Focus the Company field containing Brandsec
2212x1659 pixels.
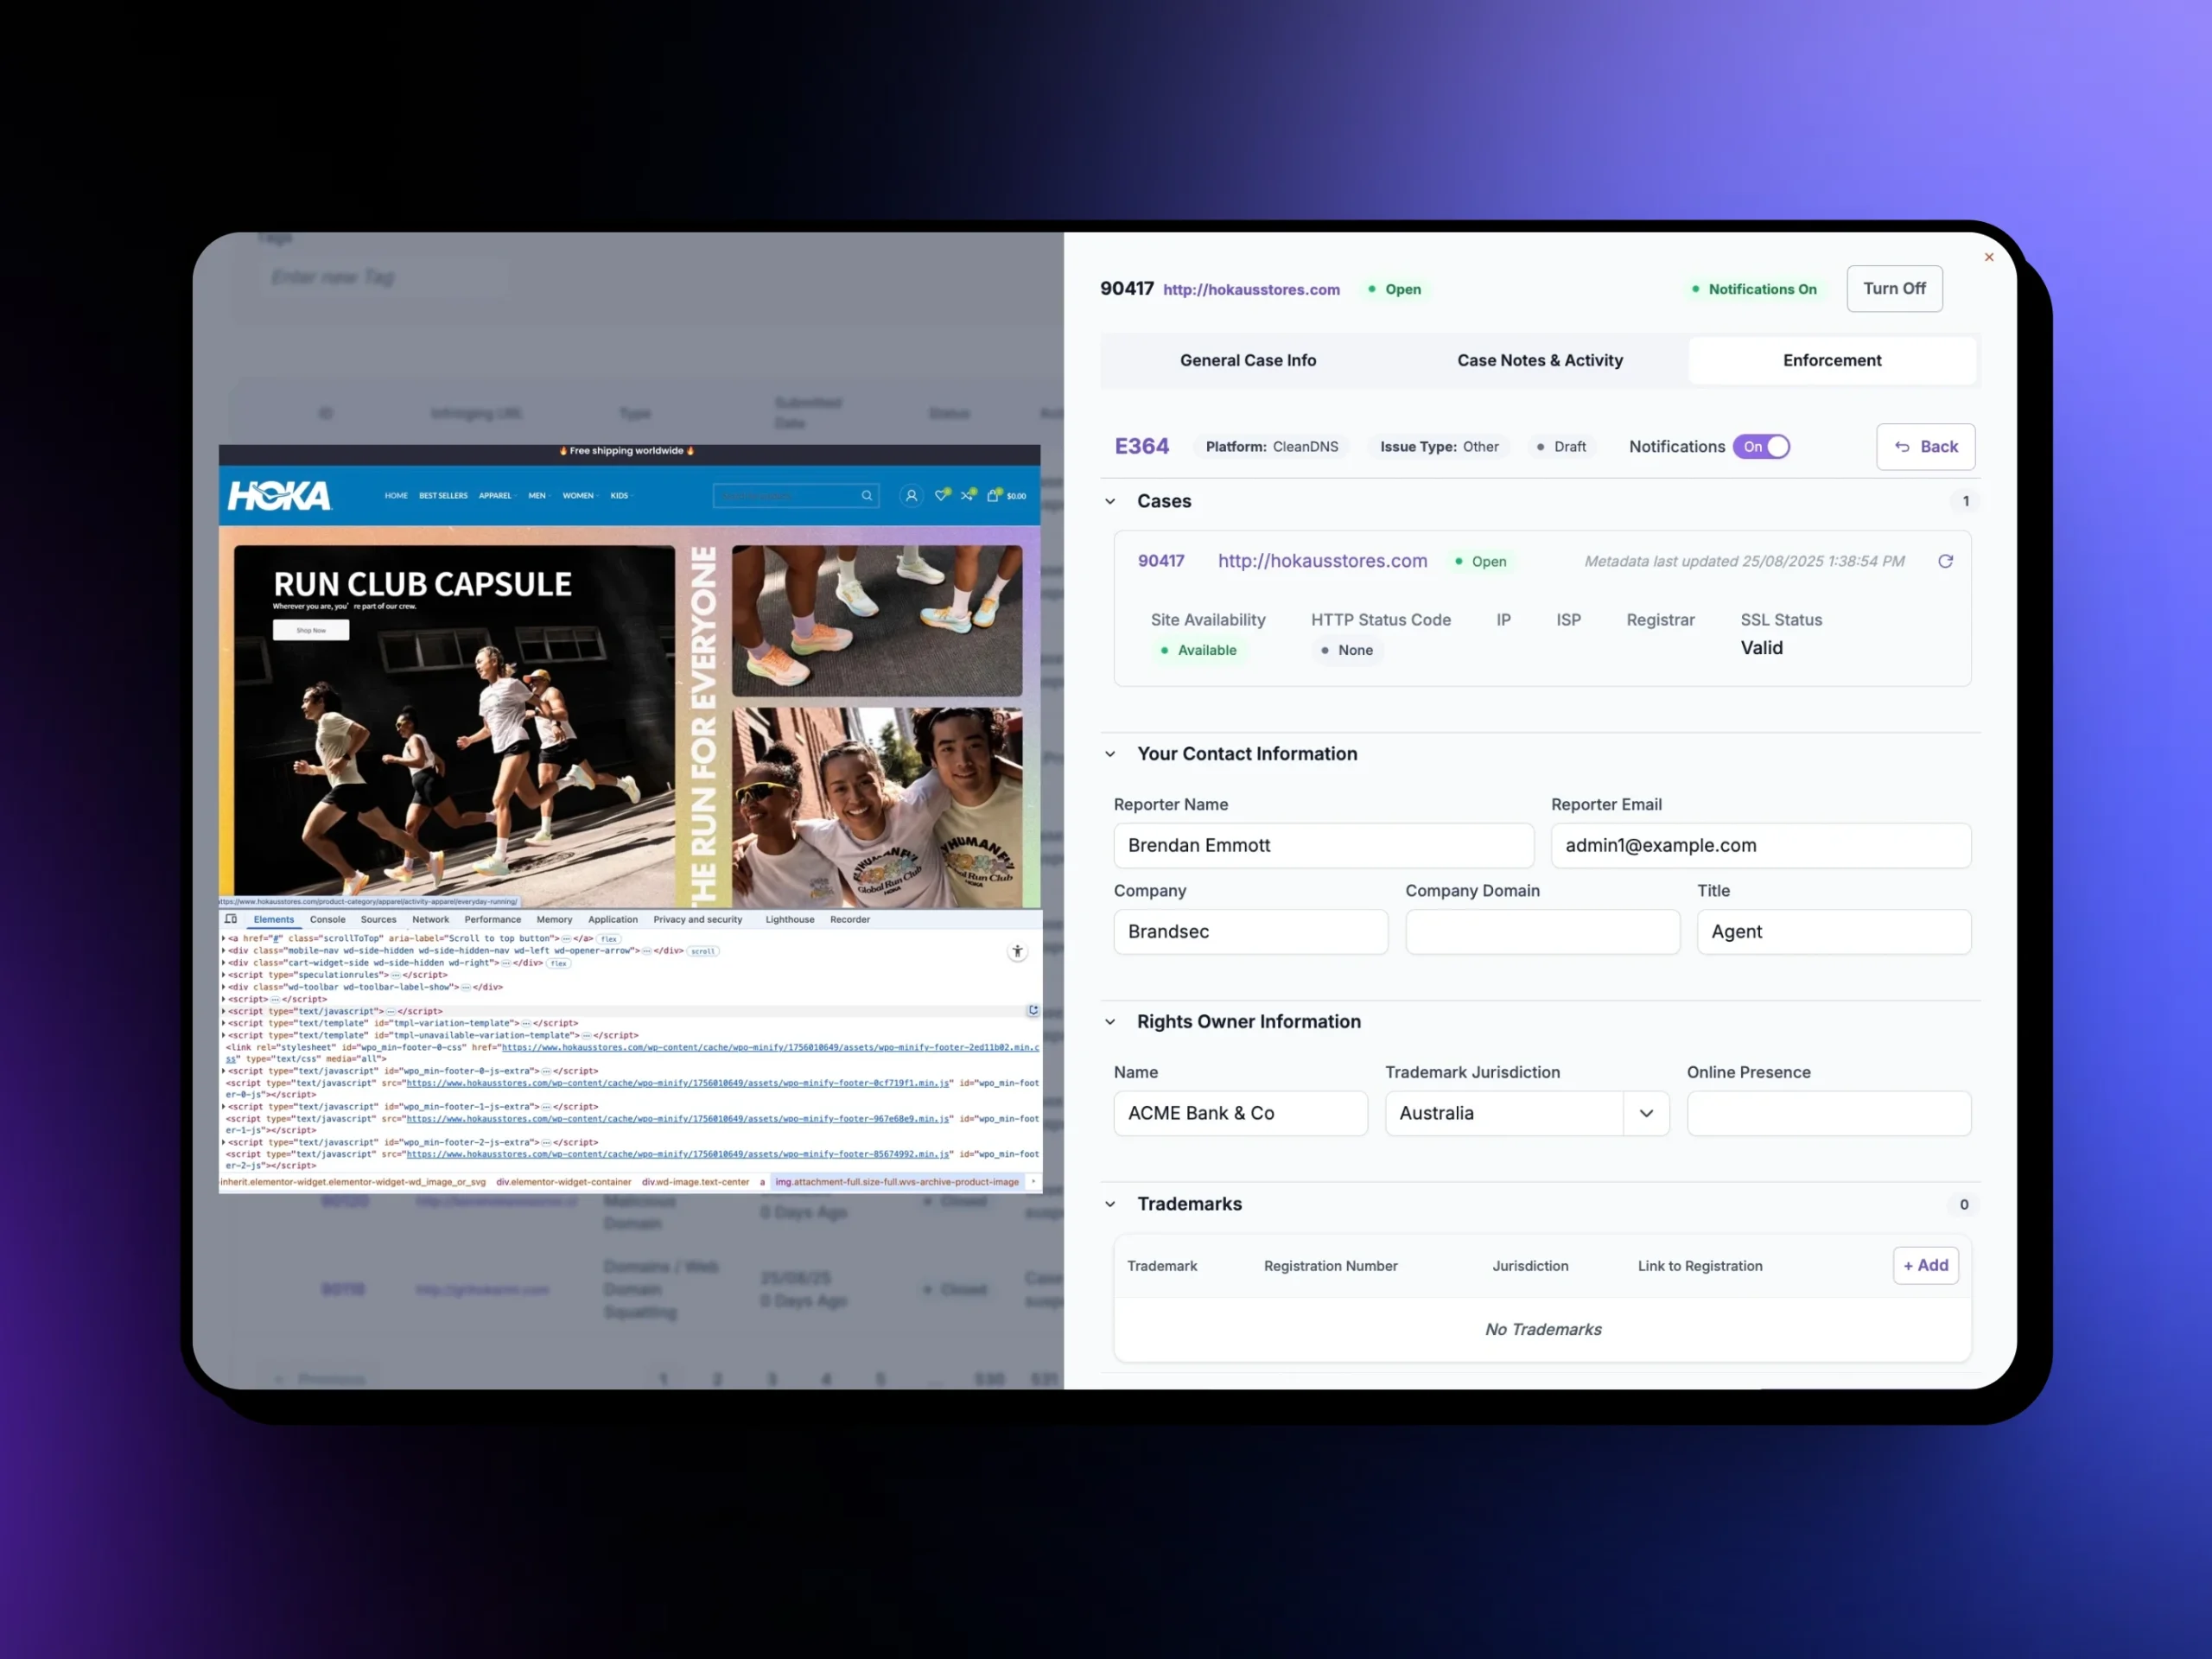(x=1250, y=931)
